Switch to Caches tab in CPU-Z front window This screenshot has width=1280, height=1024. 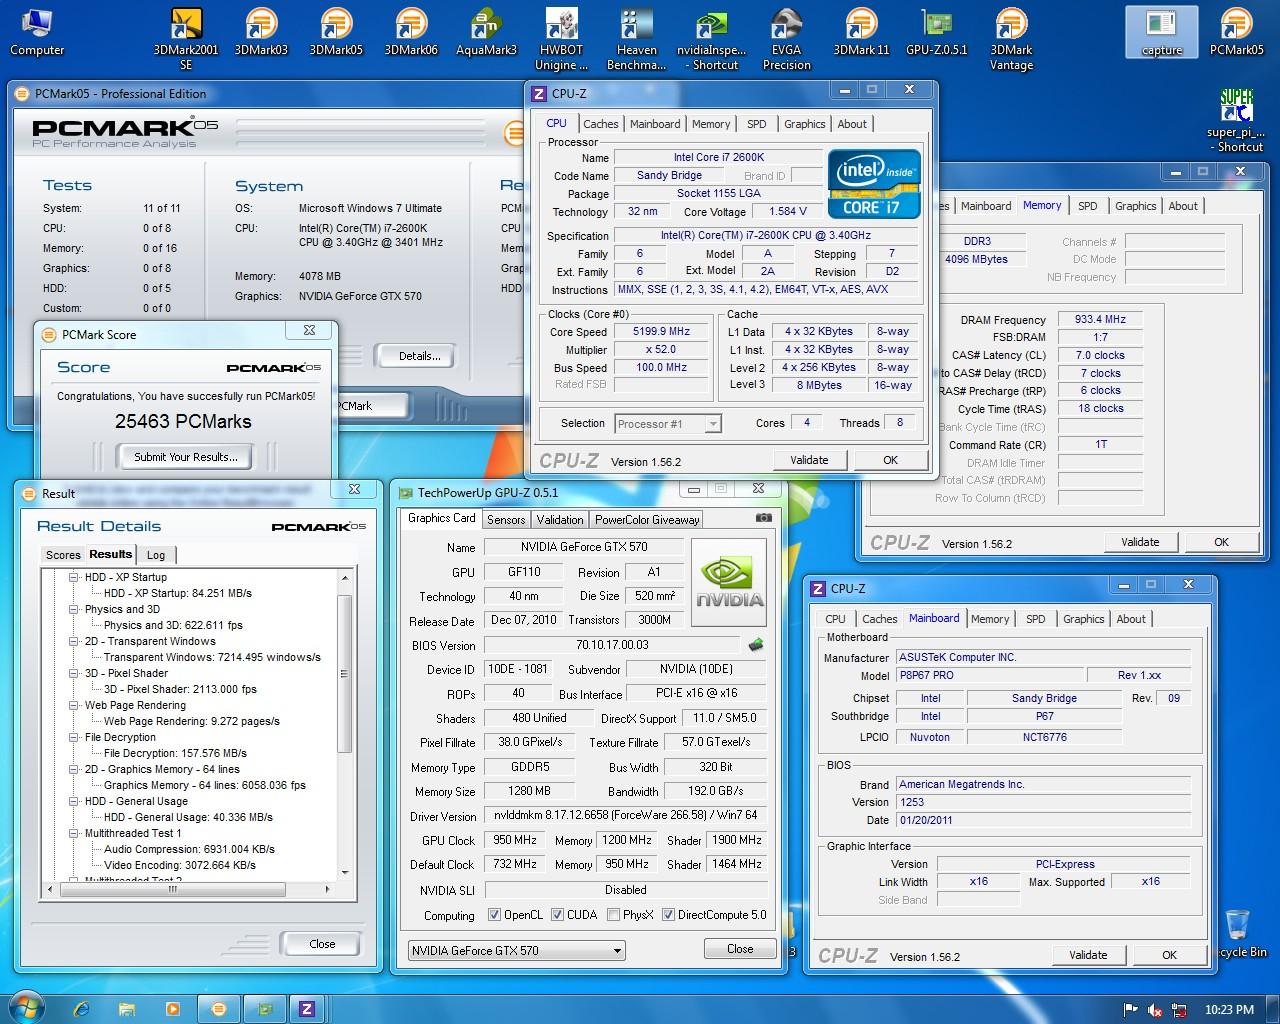point(600,124)
